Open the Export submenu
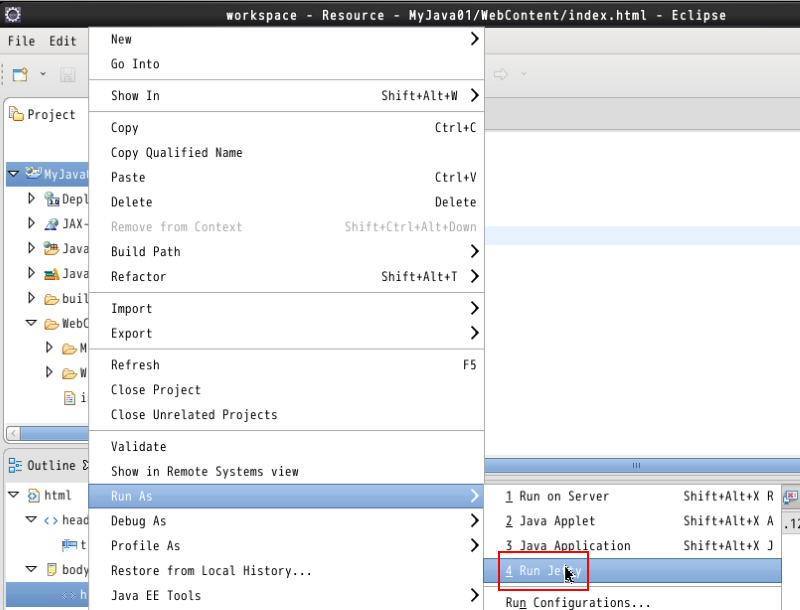 pyautogui.click(x=286, y=333)
